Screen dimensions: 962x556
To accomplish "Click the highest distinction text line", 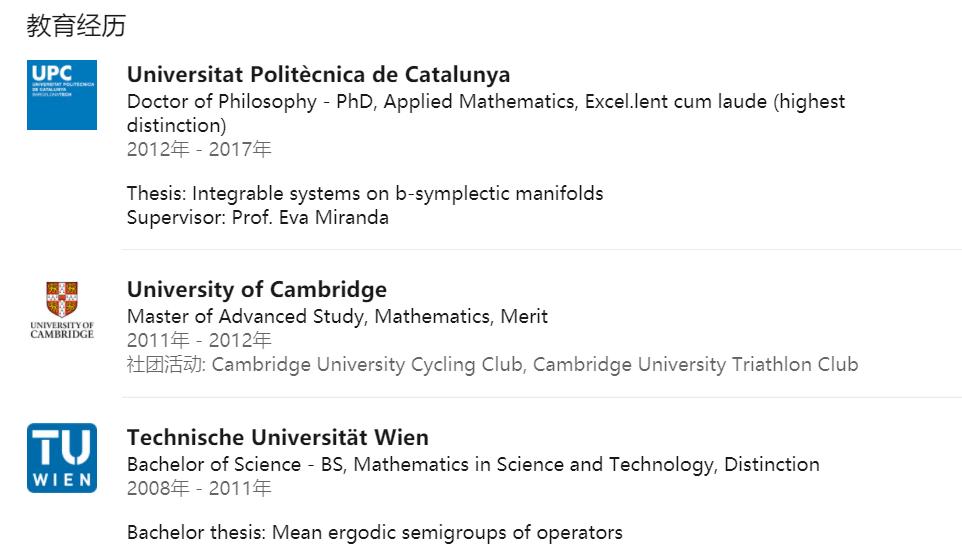I will [x=176, y=126].
